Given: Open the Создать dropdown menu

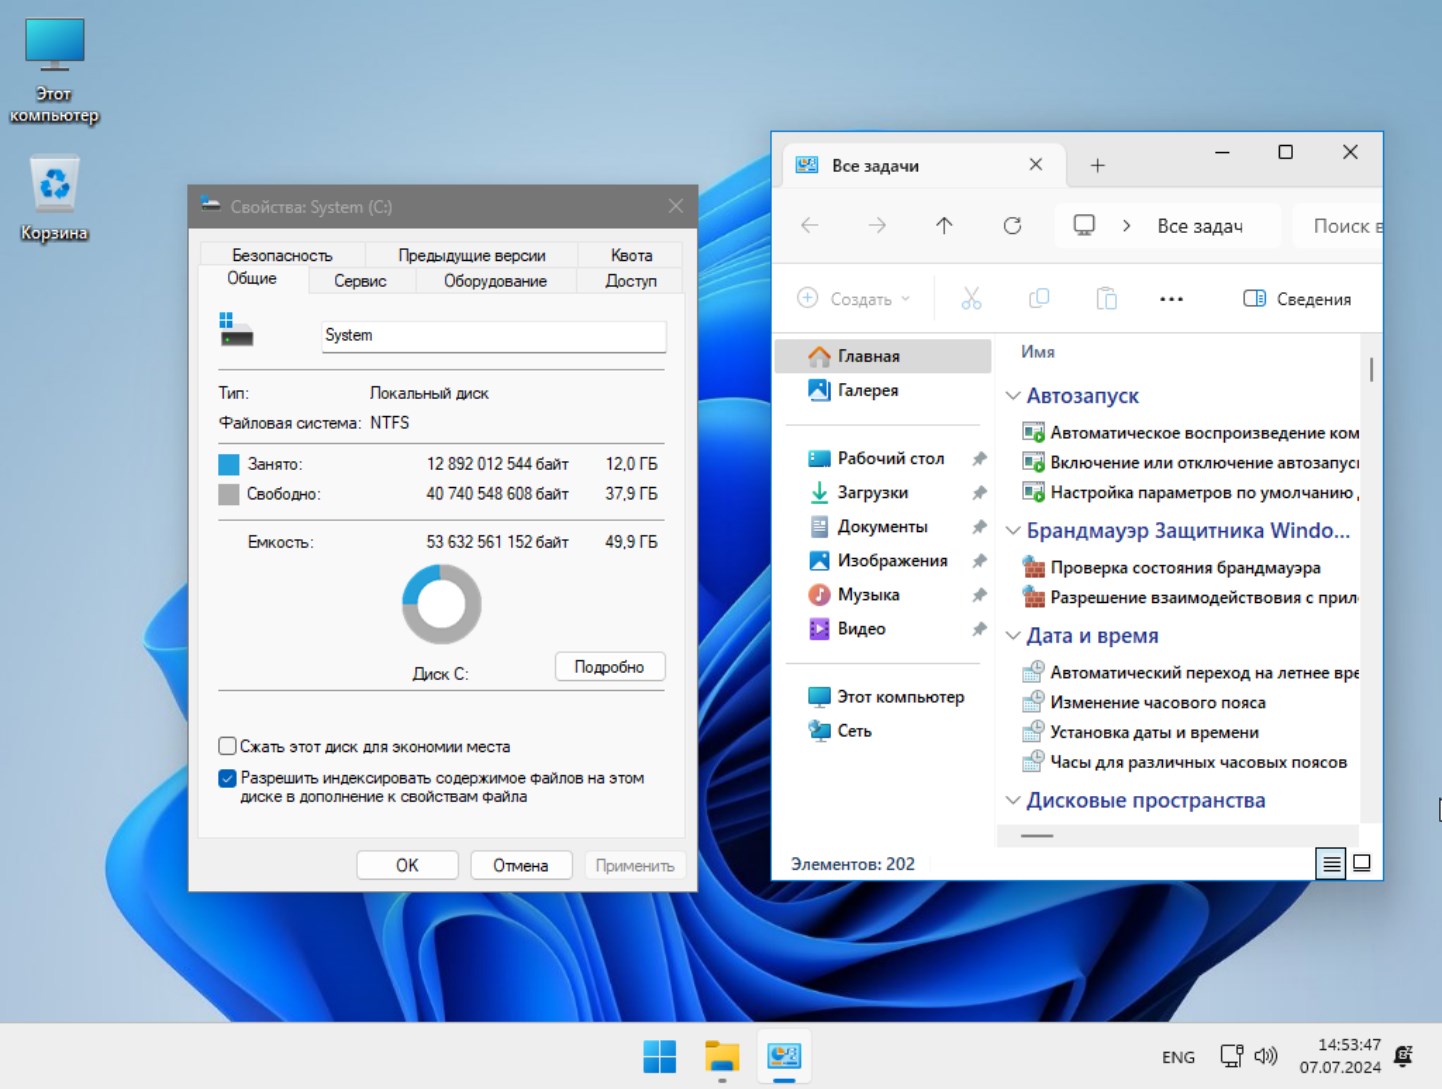Looking at the screenshot, I should tap(854, 299).
